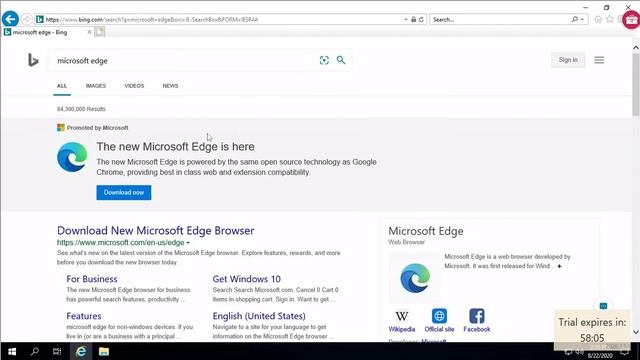Click the Sign in button
Screen dimensions: 640x360
(568, 60)
